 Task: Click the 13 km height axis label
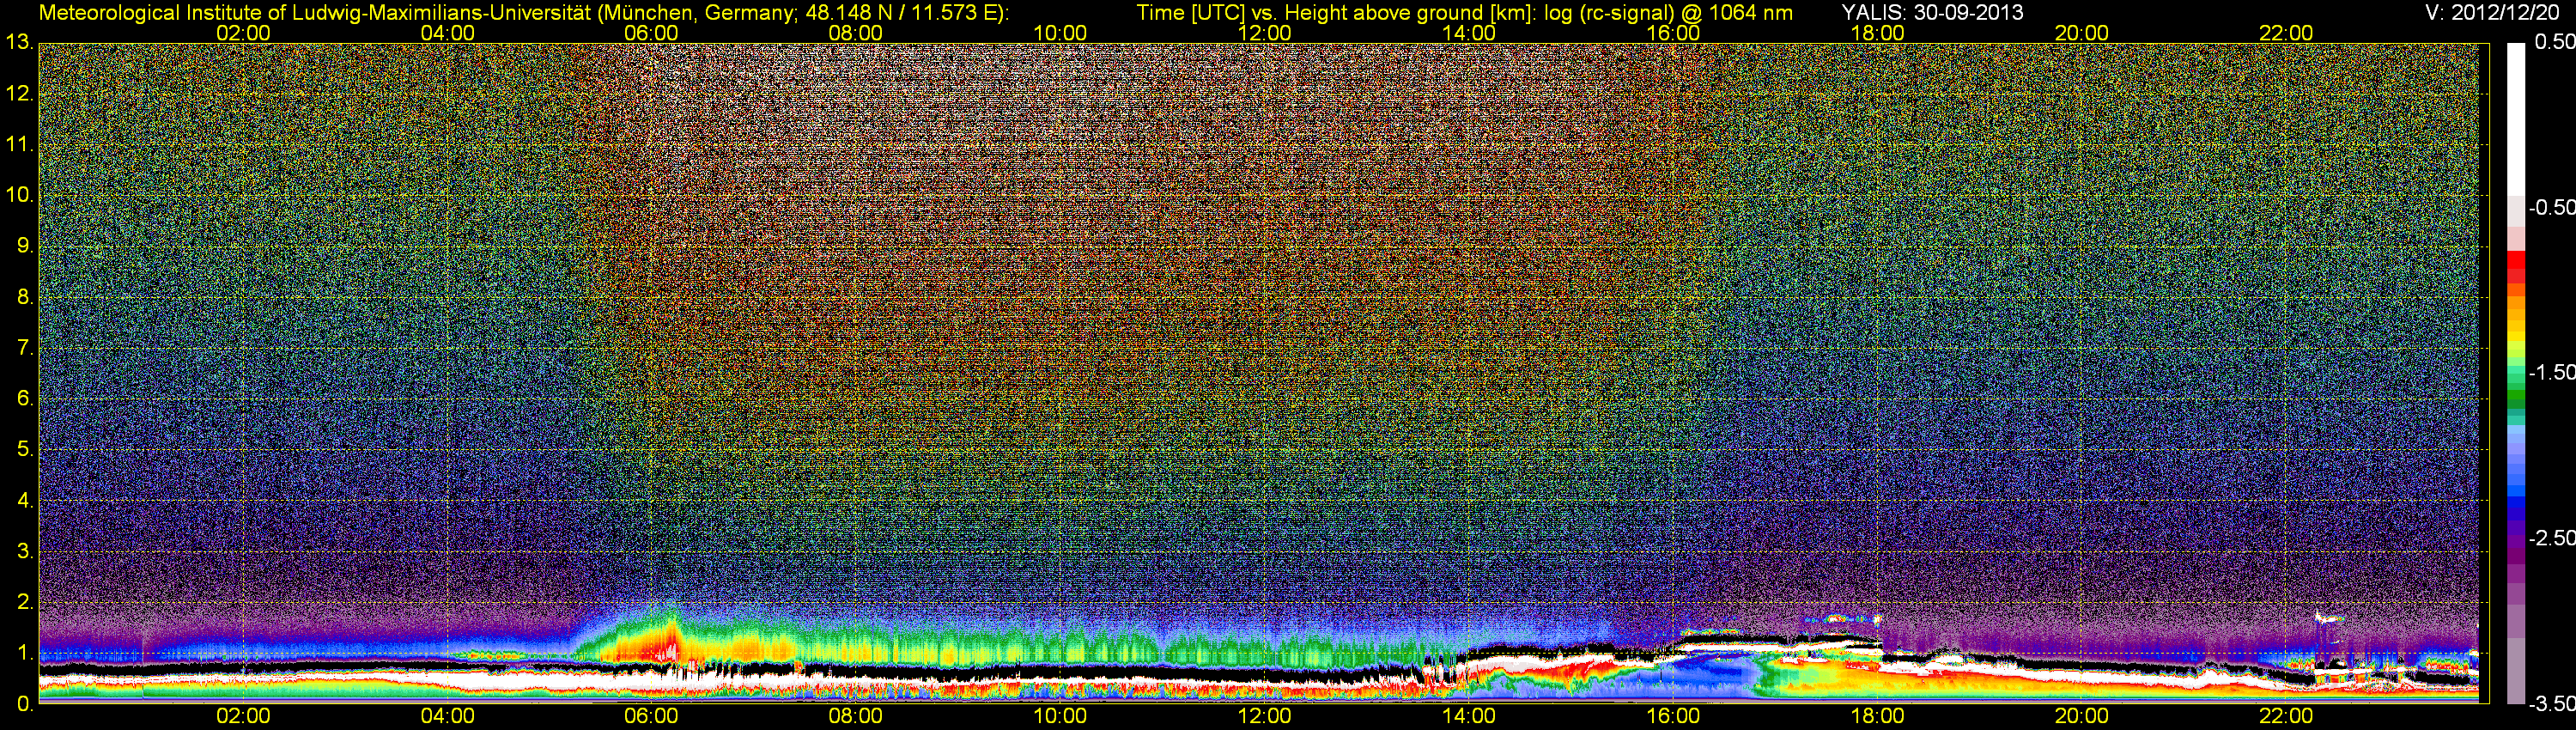(x=20, y=42)
